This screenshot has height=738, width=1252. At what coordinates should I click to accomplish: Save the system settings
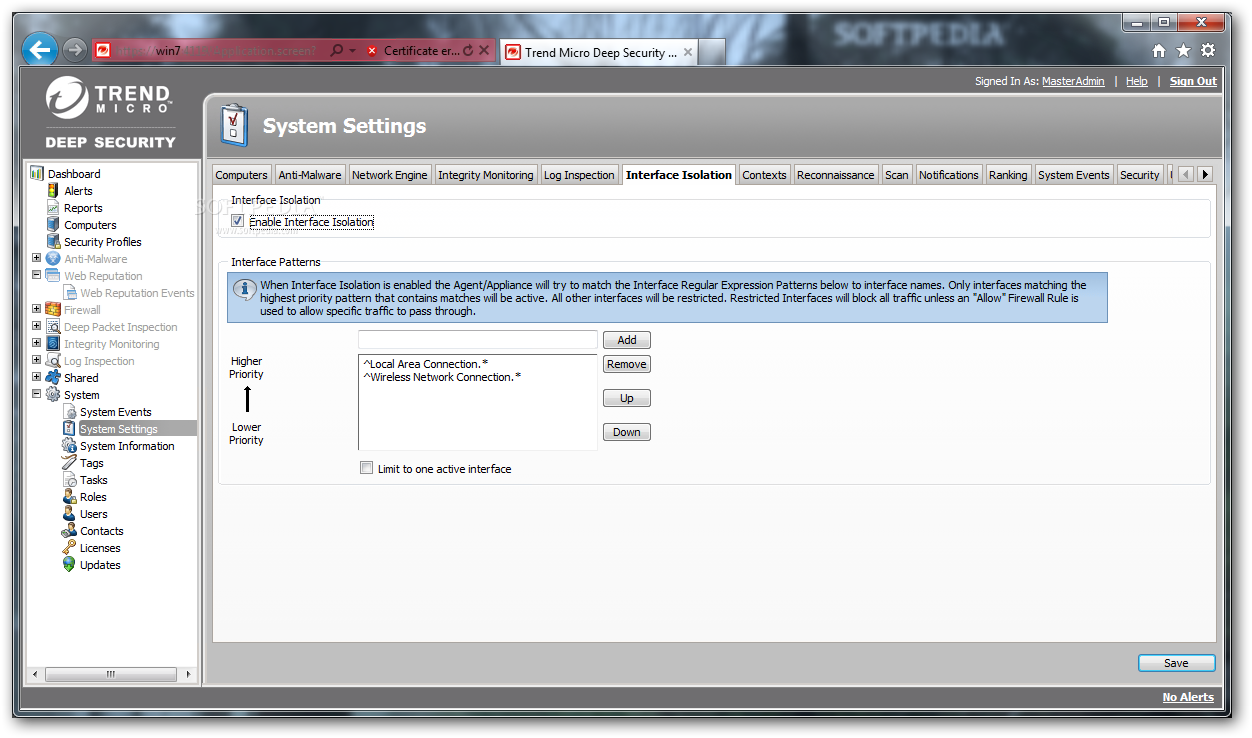(x=1176, y=663)
